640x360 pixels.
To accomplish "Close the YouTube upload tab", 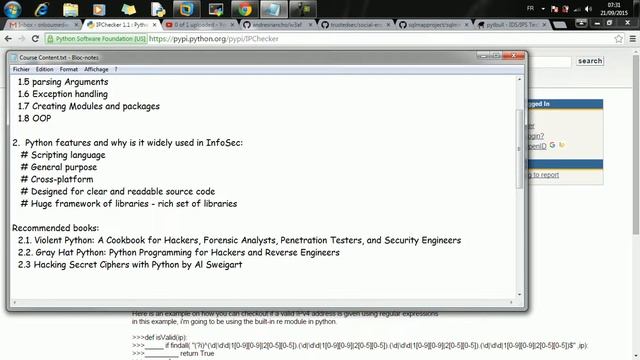I will point(232,25).
